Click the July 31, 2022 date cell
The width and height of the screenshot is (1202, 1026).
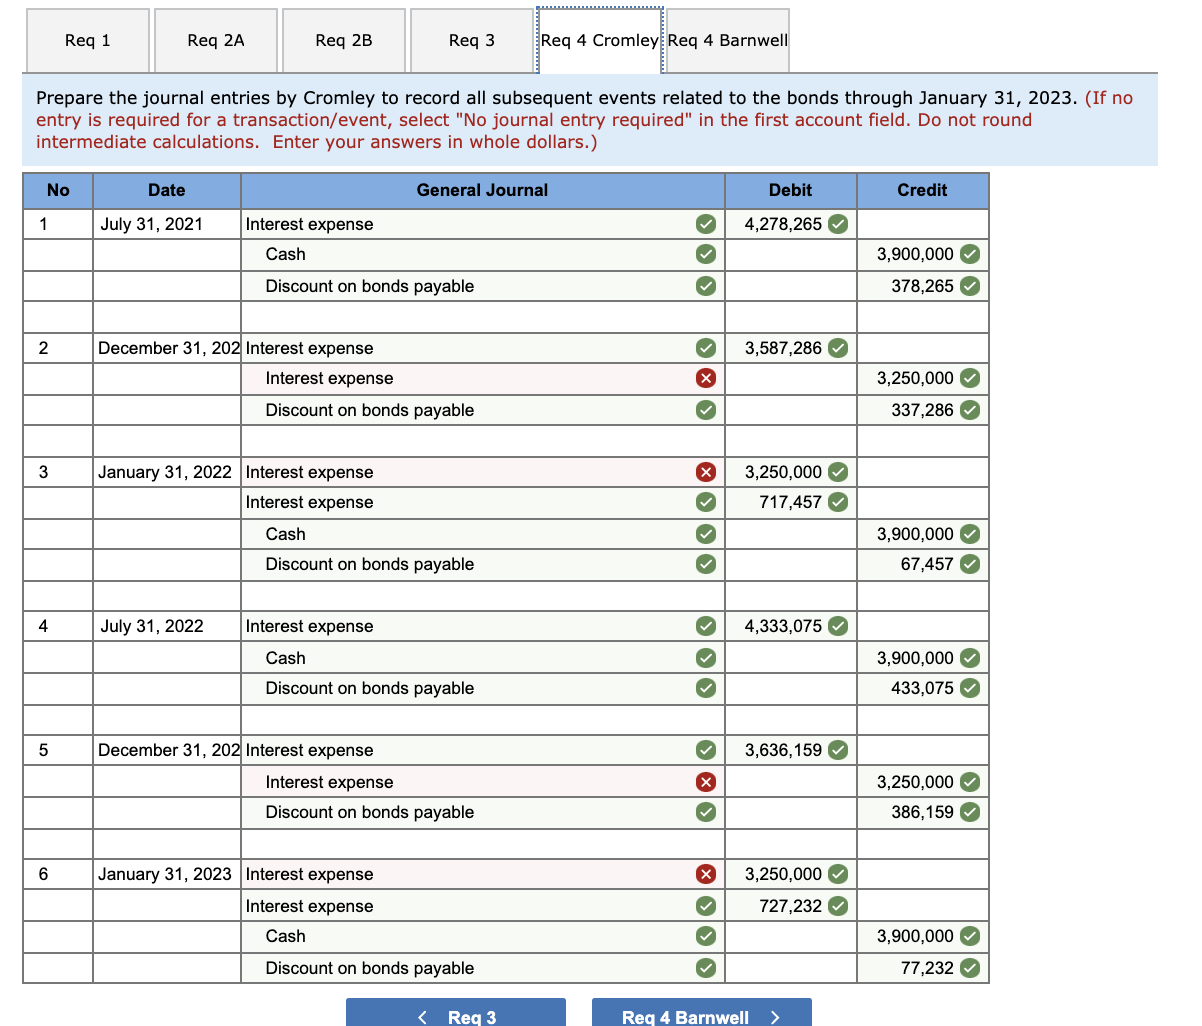pos(167,626)
